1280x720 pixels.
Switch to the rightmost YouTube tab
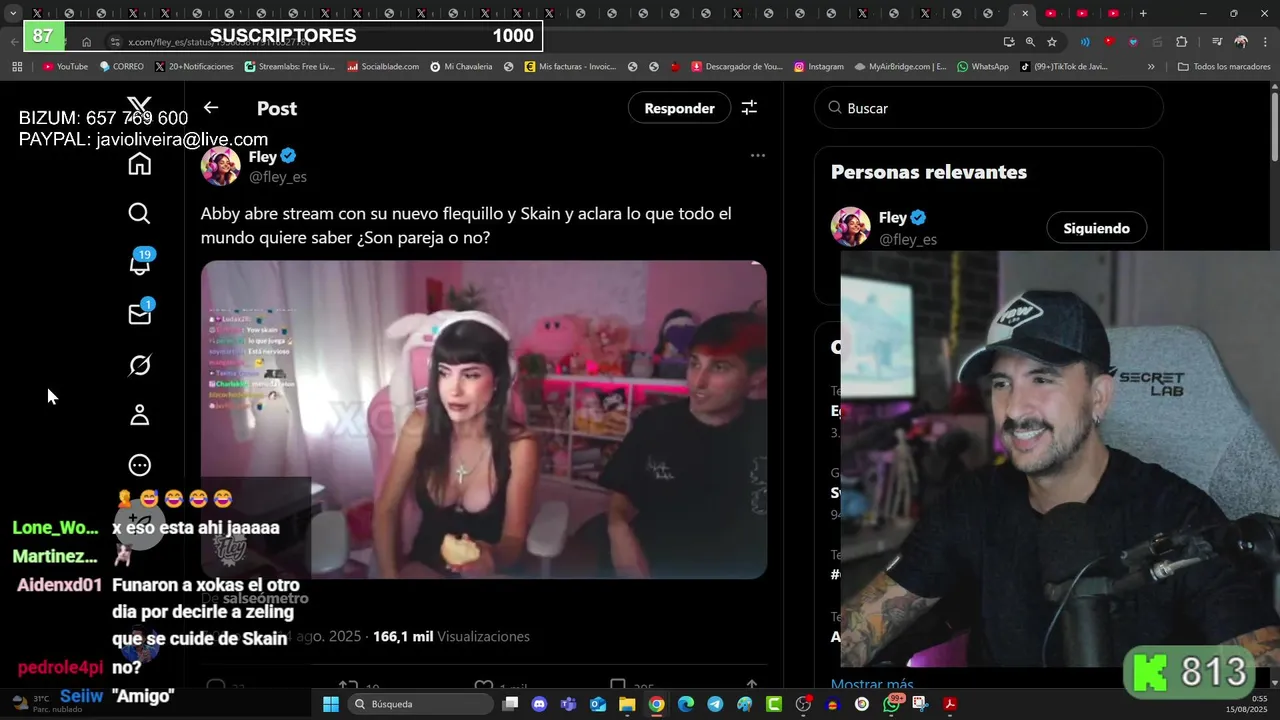(x=1113, y=13)
